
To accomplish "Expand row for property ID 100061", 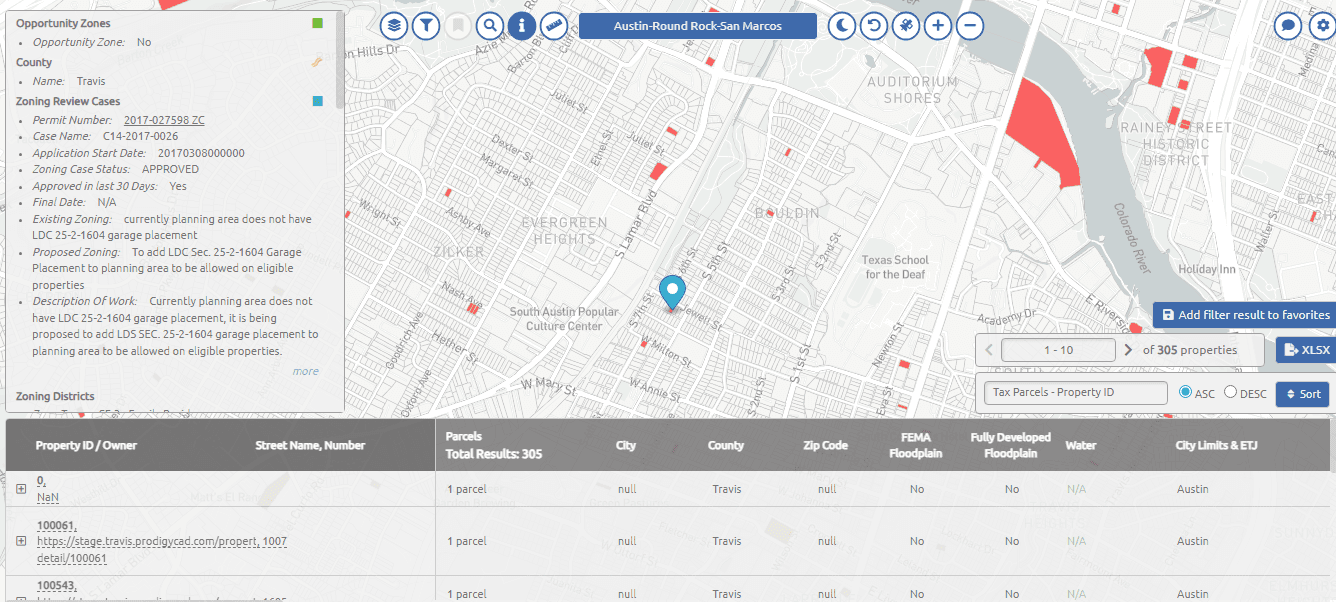I will (x=21, y=540).
